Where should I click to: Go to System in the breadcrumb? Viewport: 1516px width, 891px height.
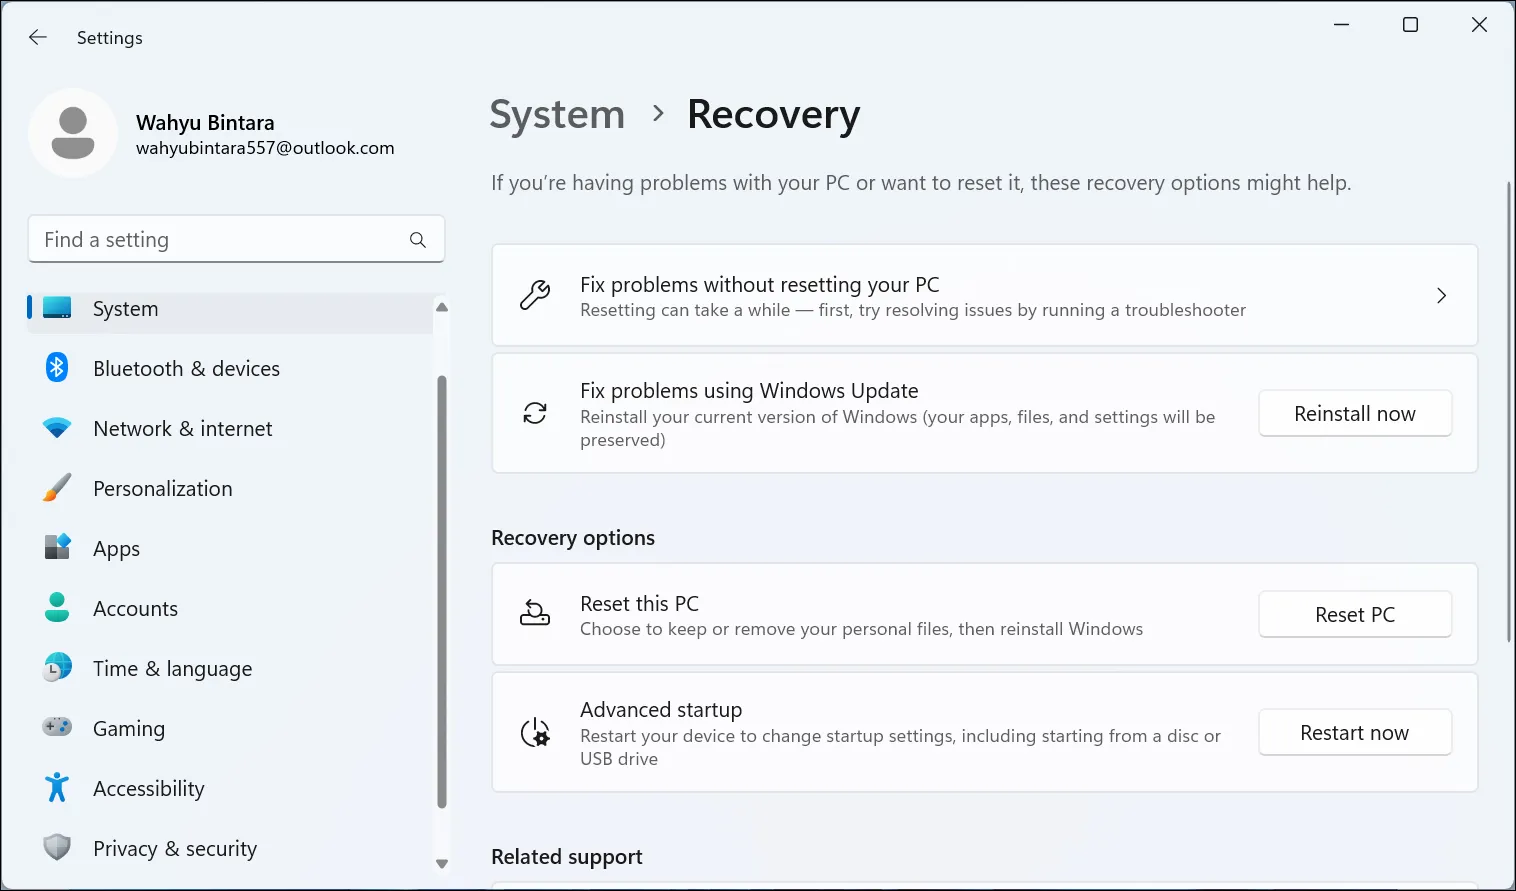[557, 115]
